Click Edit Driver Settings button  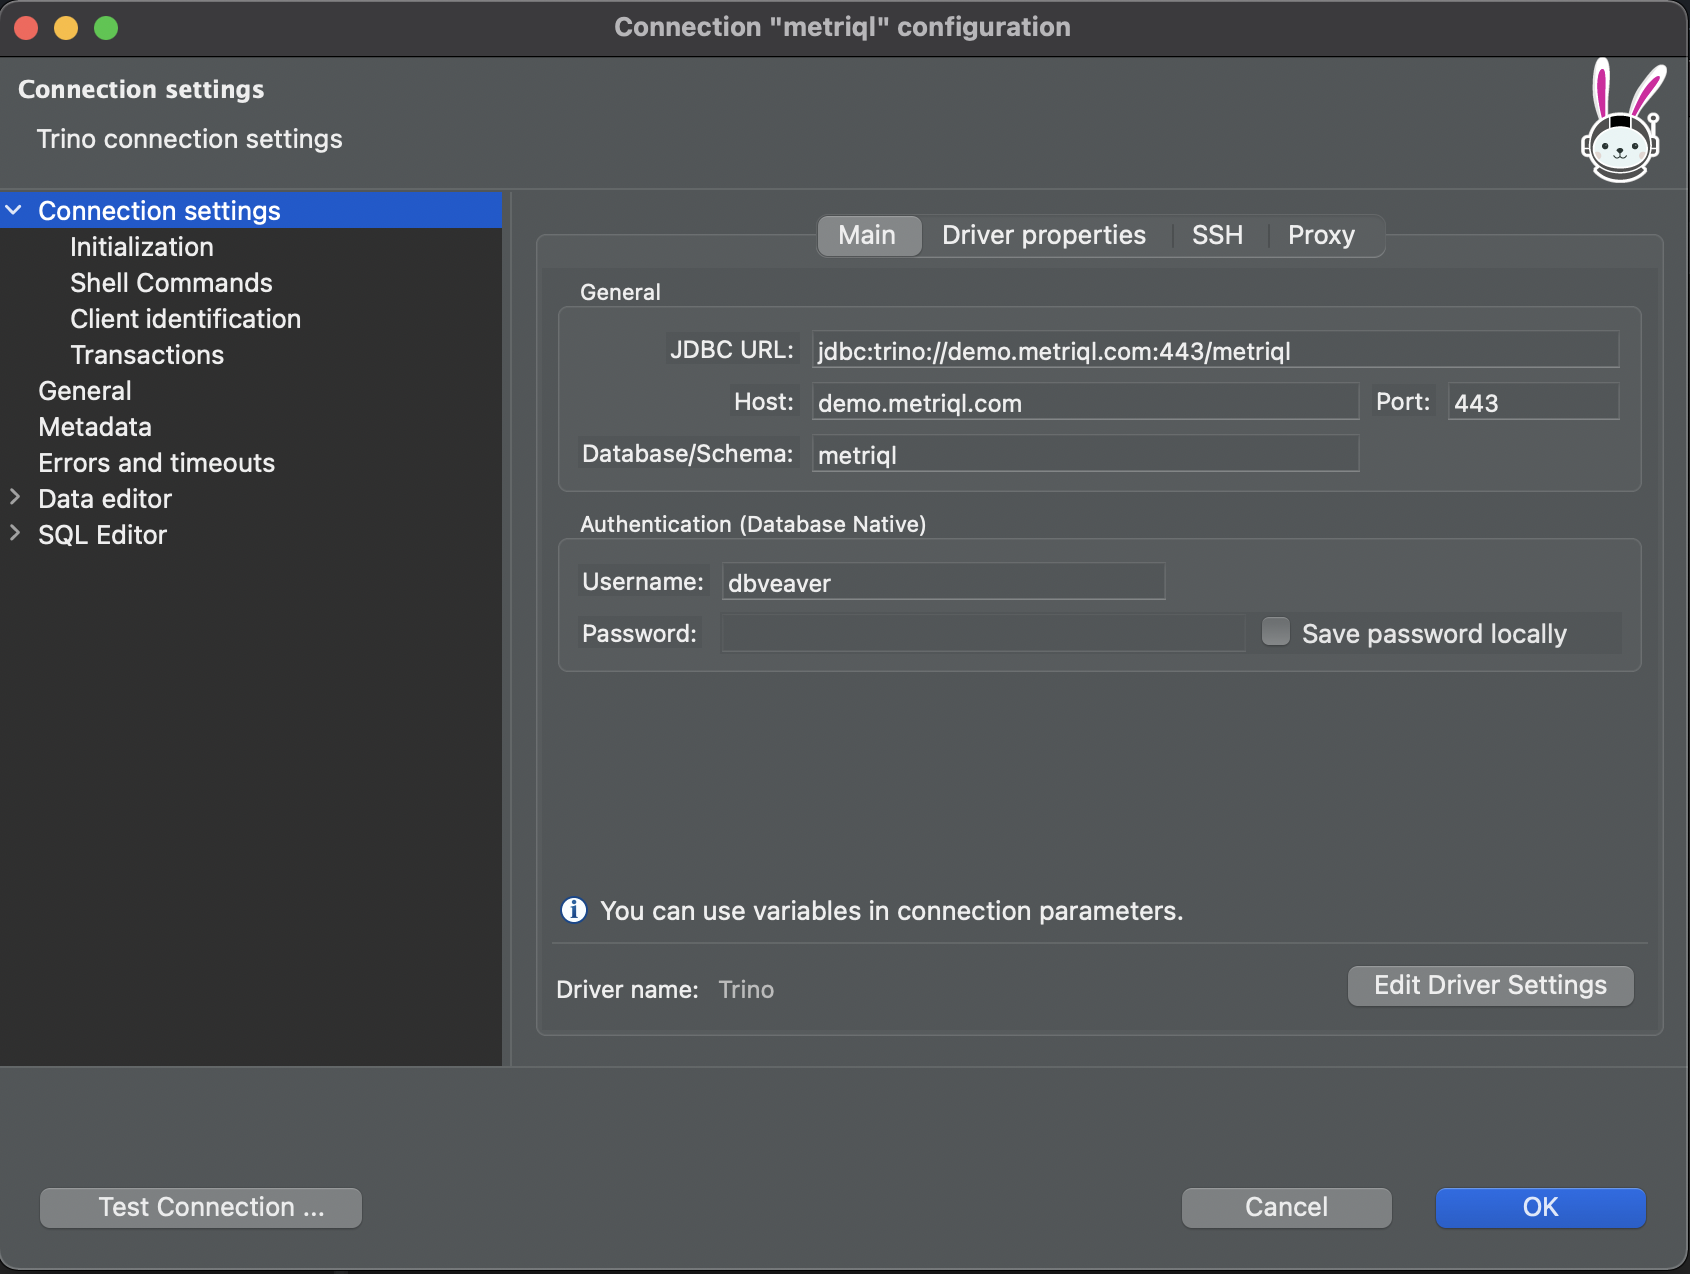pyautogui.click(x=1489, y=986)
